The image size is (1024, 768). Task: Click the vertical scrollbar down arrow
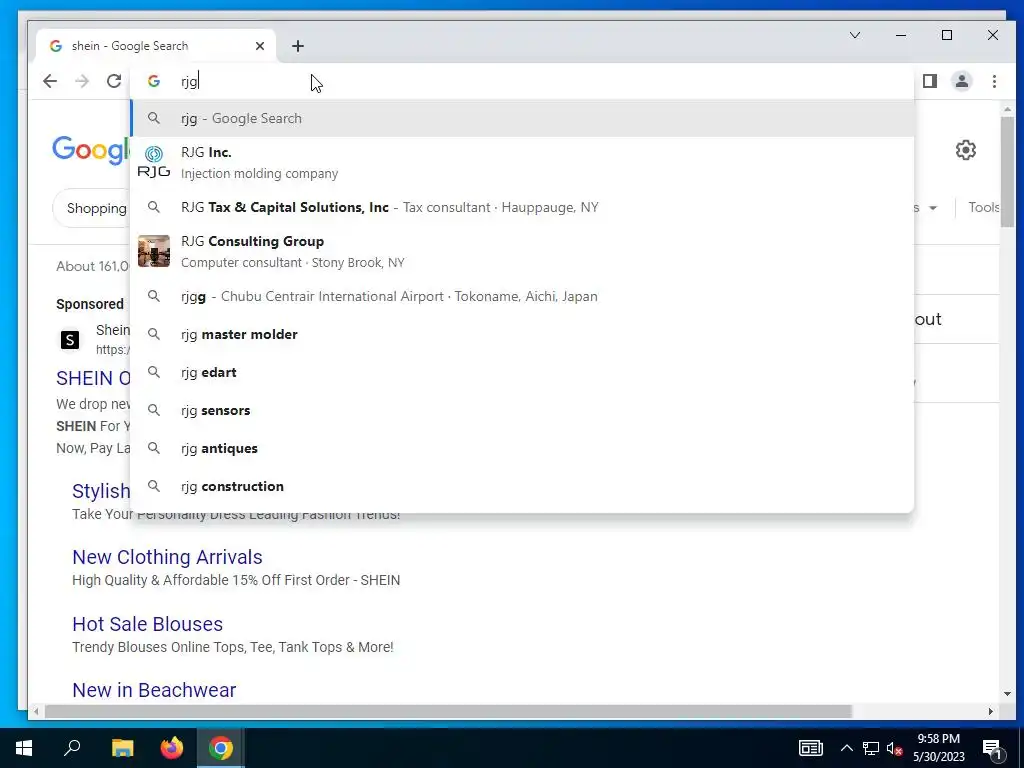point(1007,694)
